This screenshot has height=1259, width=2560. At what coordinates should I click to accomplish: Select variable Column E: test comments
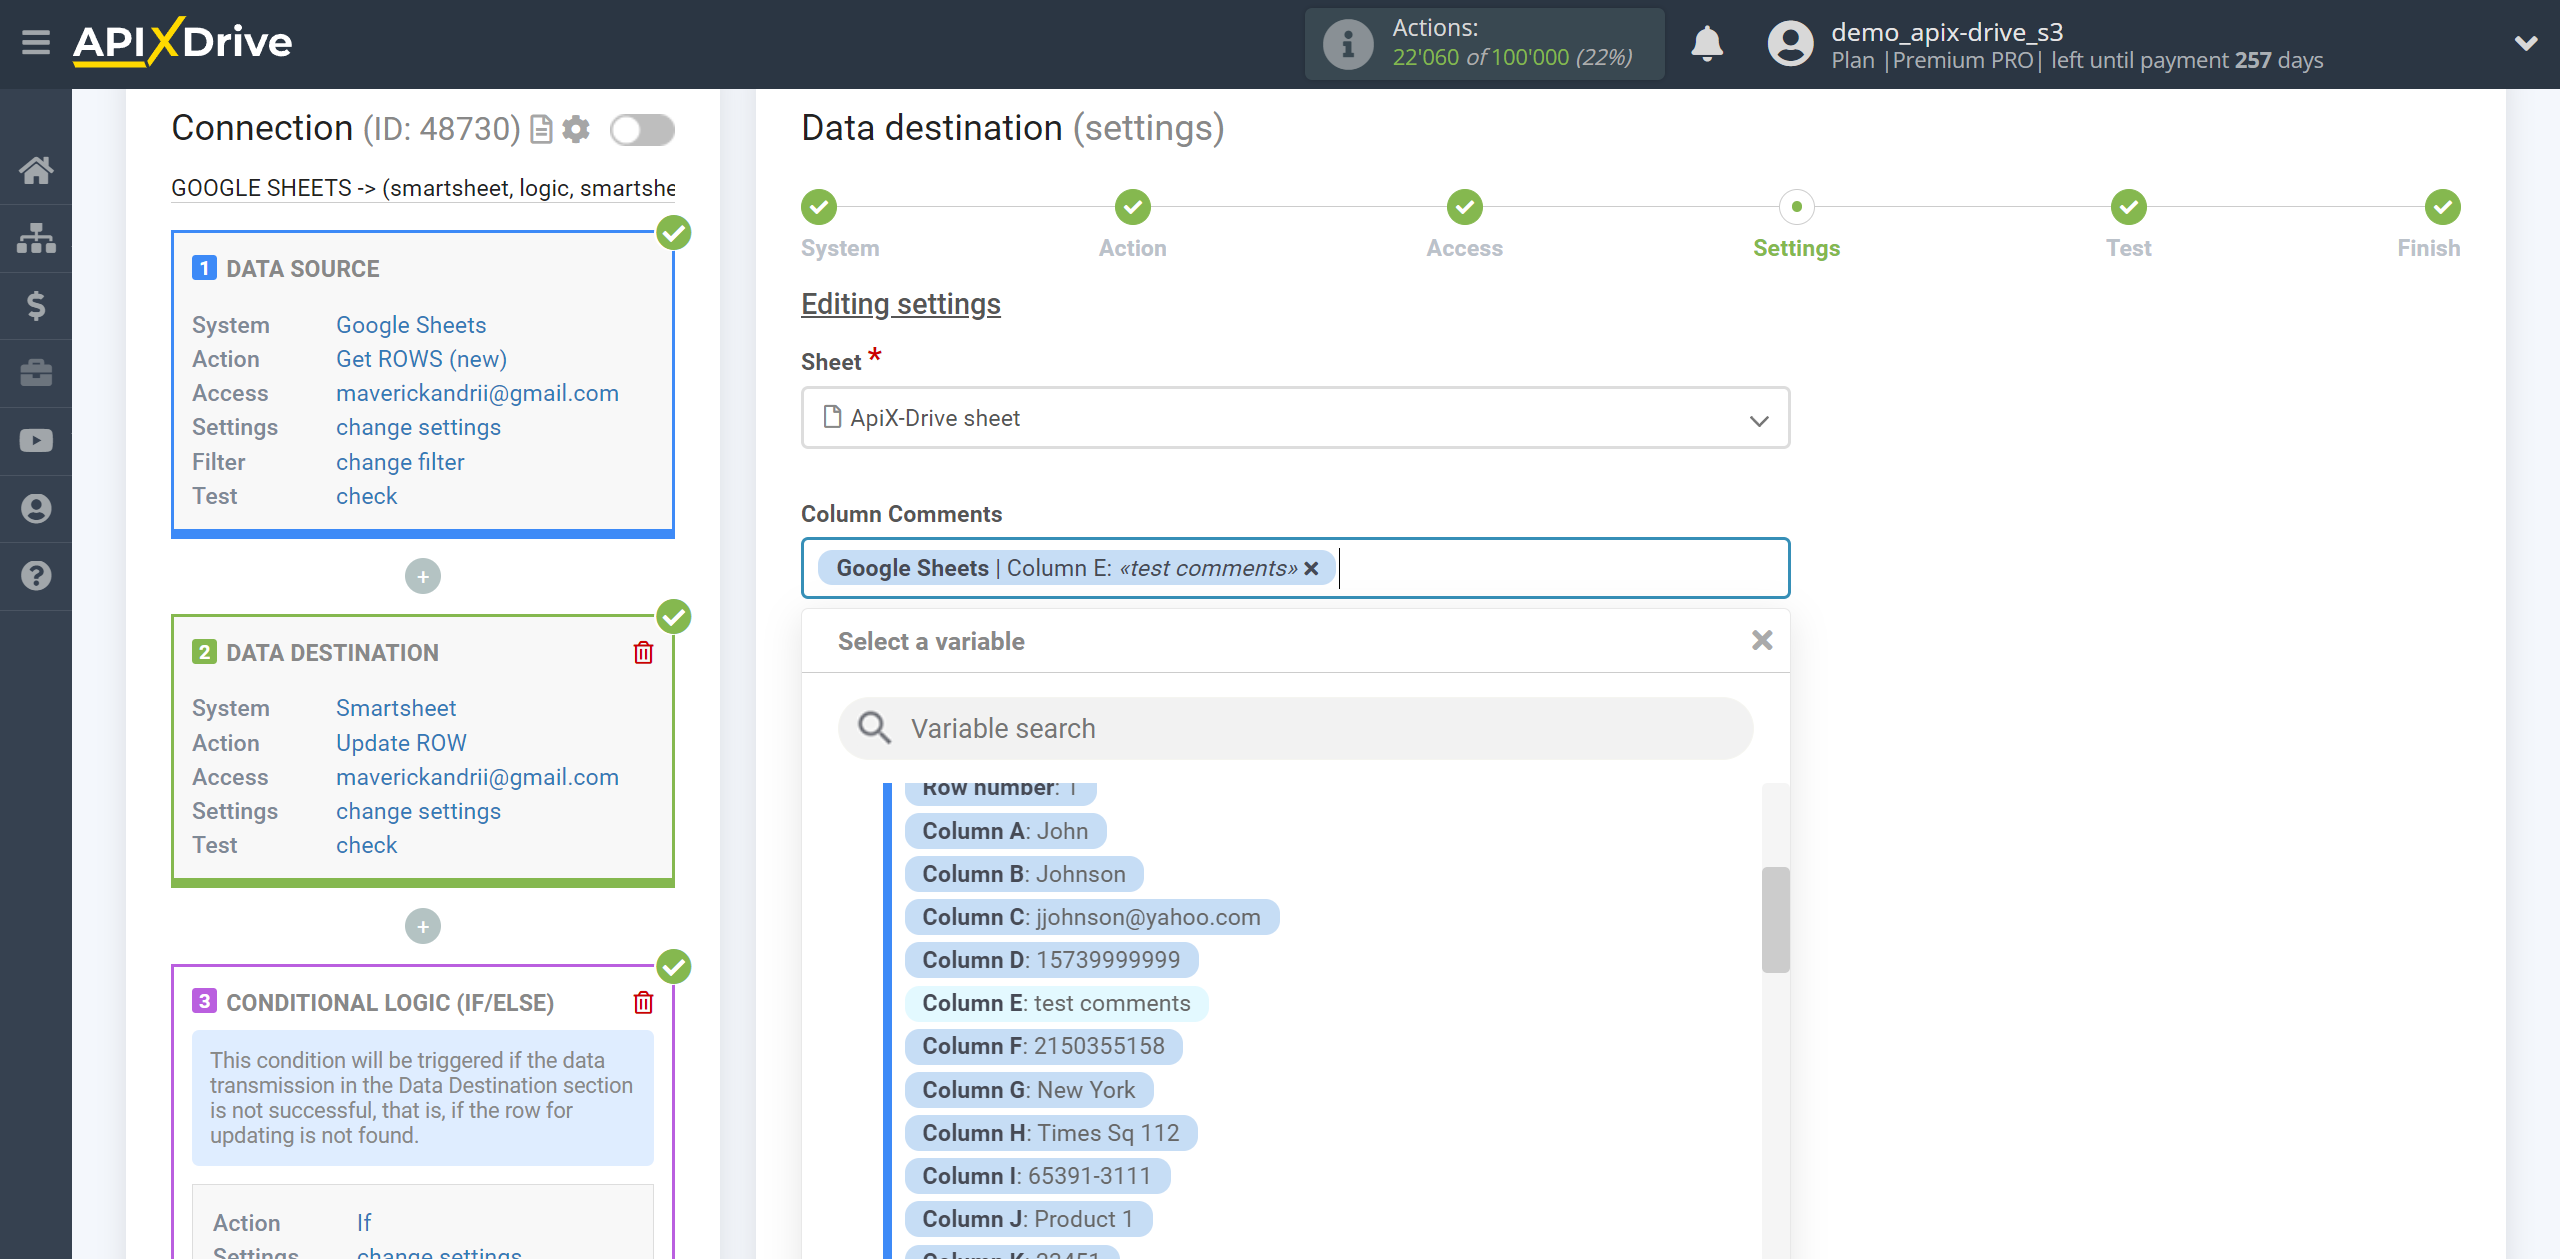(x=1056, y=1003)
